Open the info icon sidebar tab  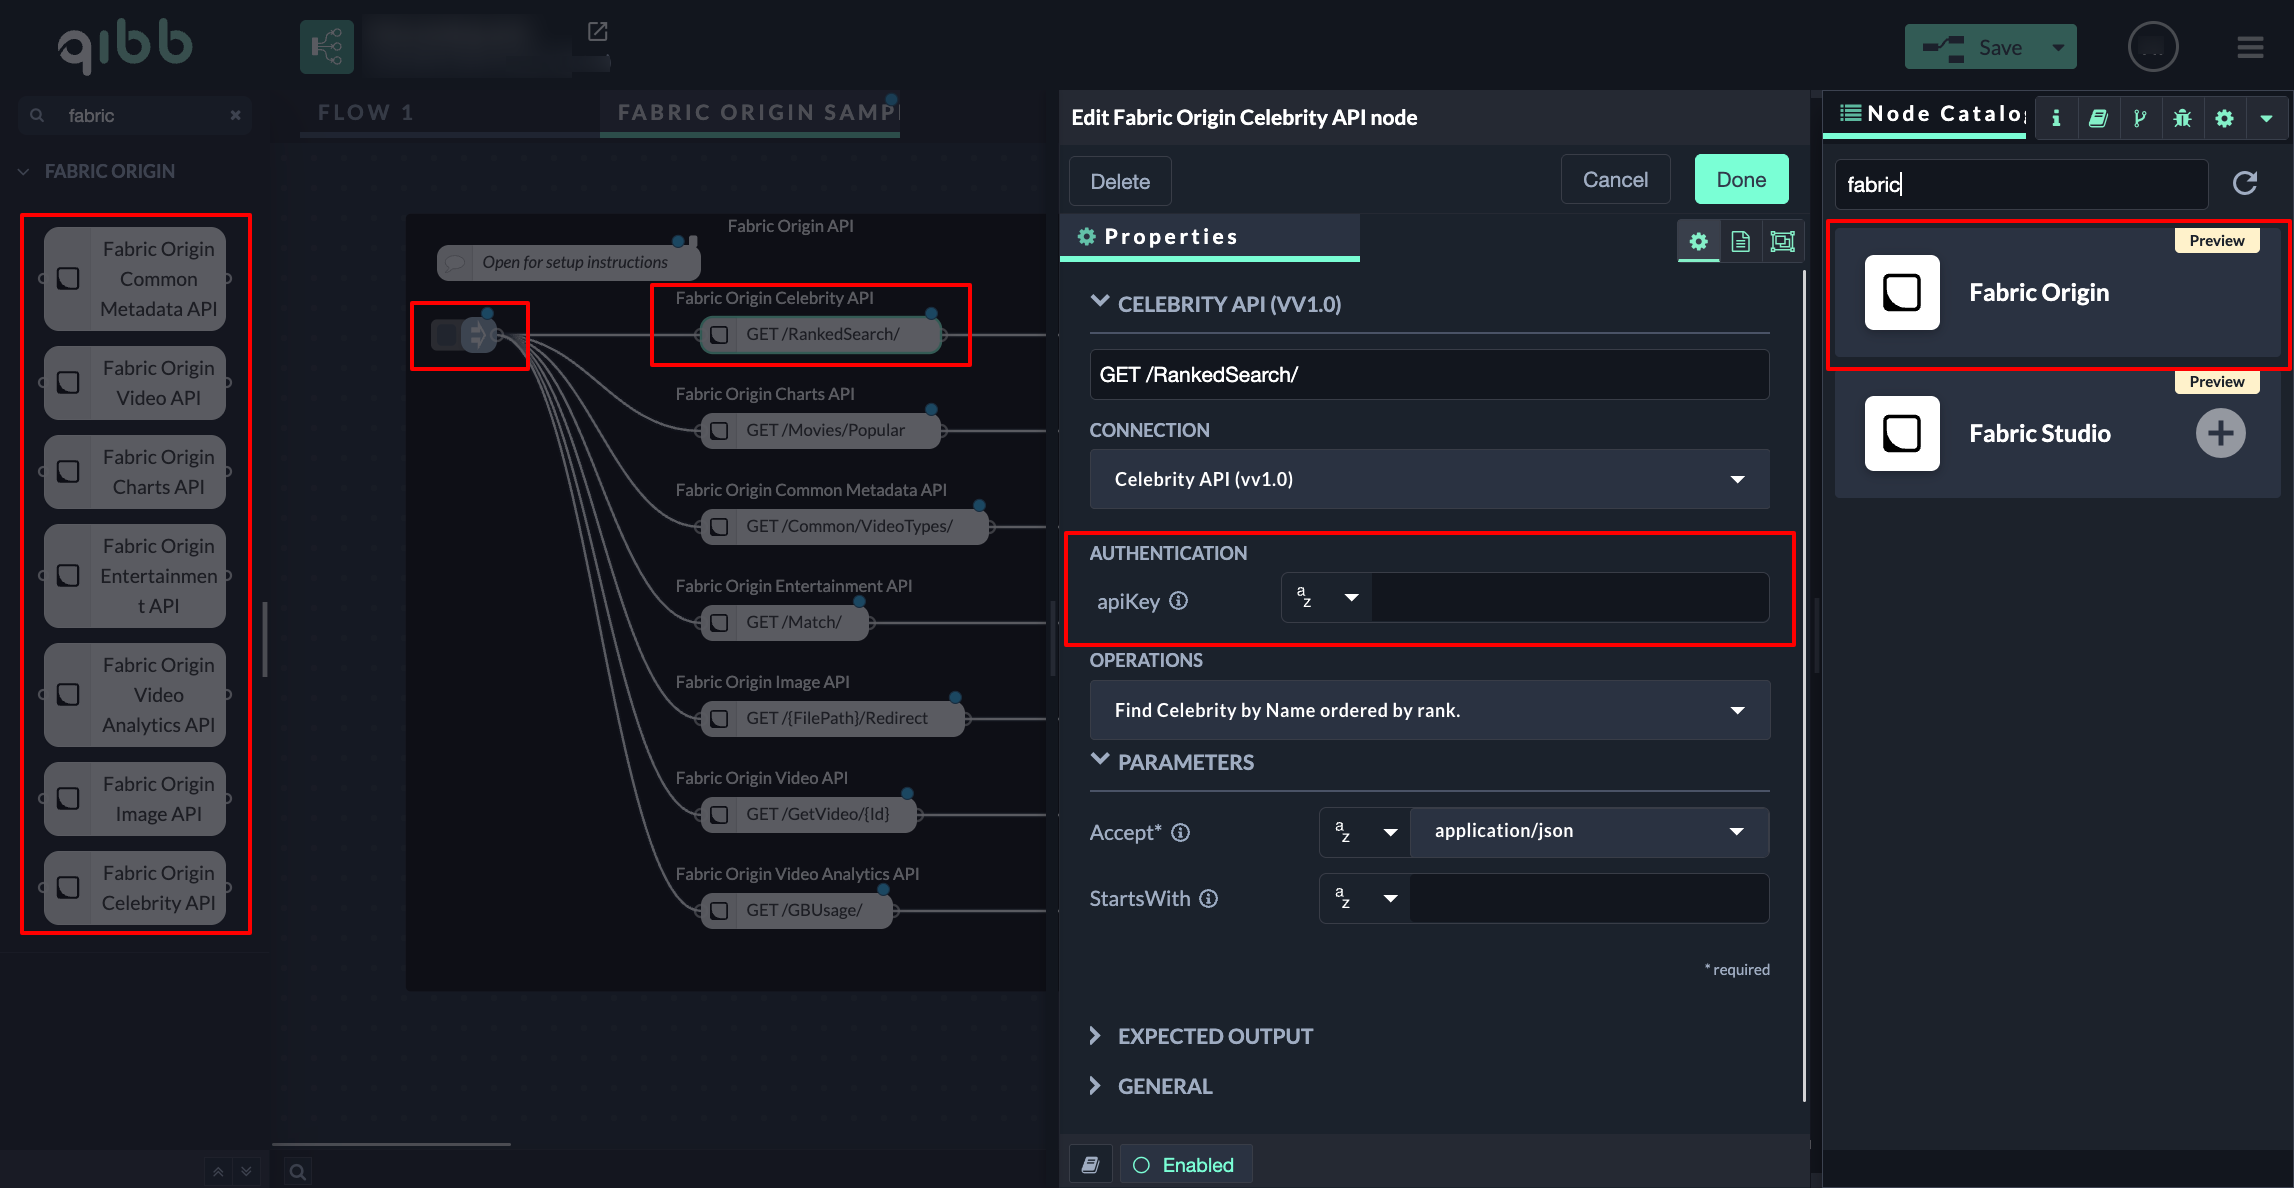coord(2056,118)
